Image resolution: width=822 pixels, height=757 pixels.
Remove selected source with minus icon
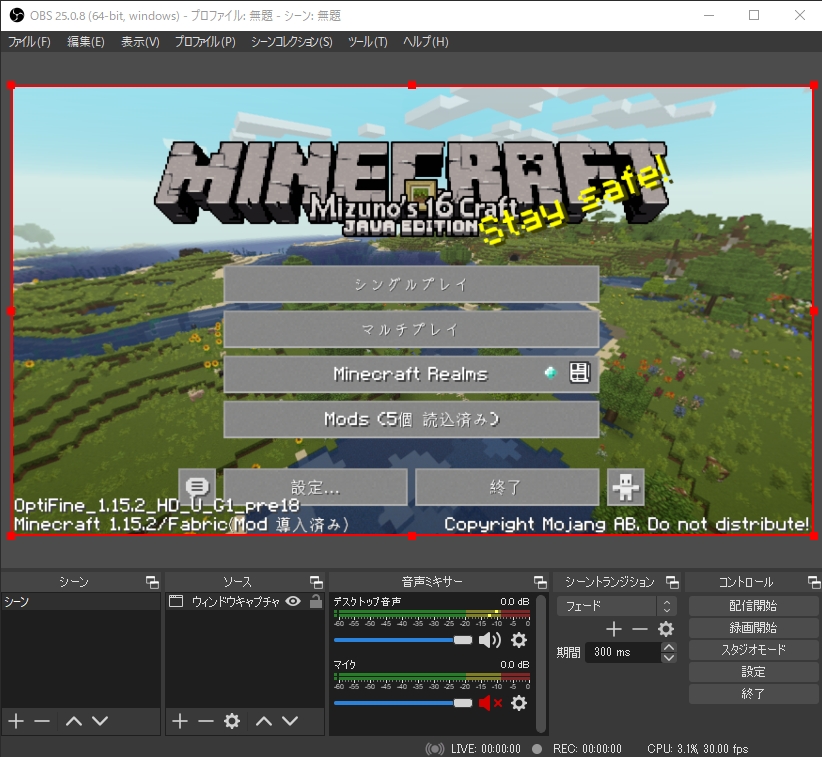206,721
